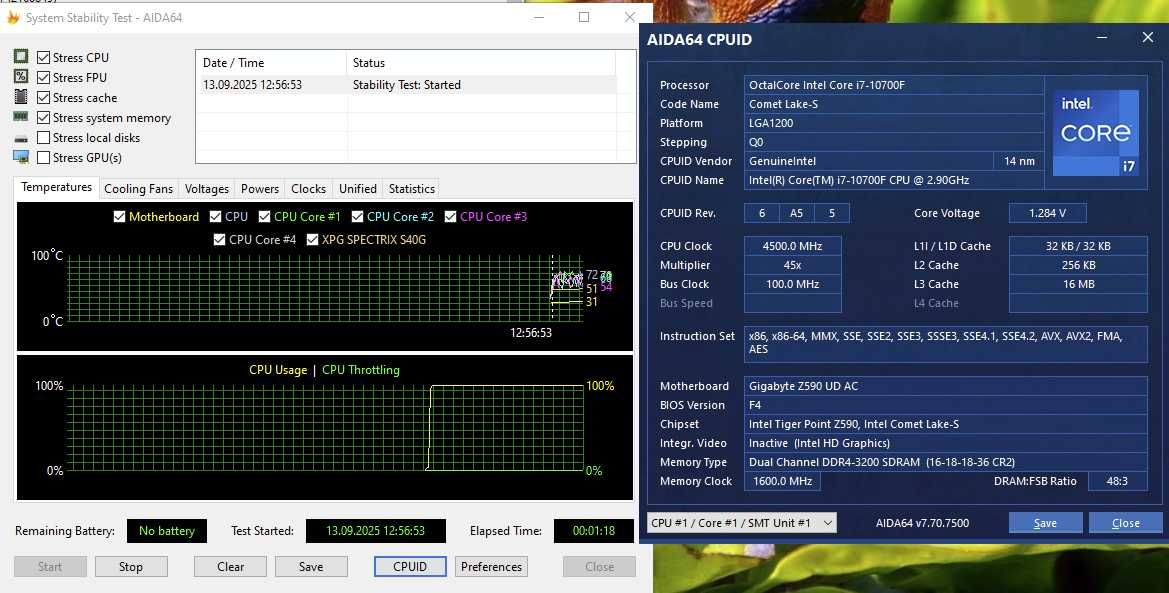Click the OctalCore Intel Core i7-10700F processor field
1169x593 pixels.
[x=894, y=85]
